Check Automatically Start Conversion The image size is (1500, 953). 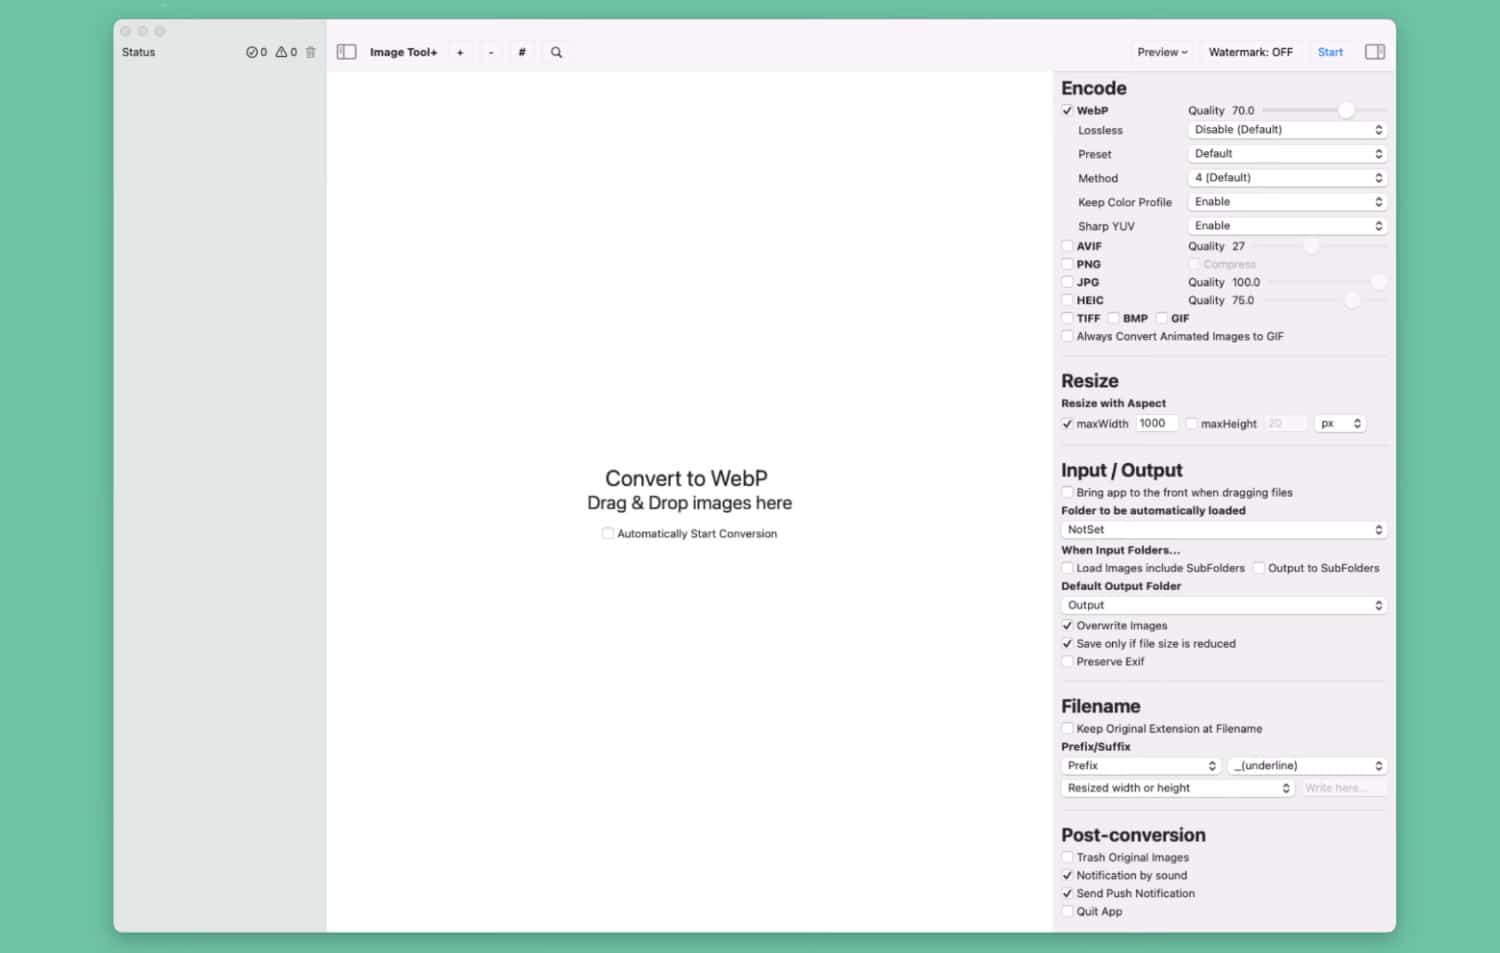[x=608, y=534]
